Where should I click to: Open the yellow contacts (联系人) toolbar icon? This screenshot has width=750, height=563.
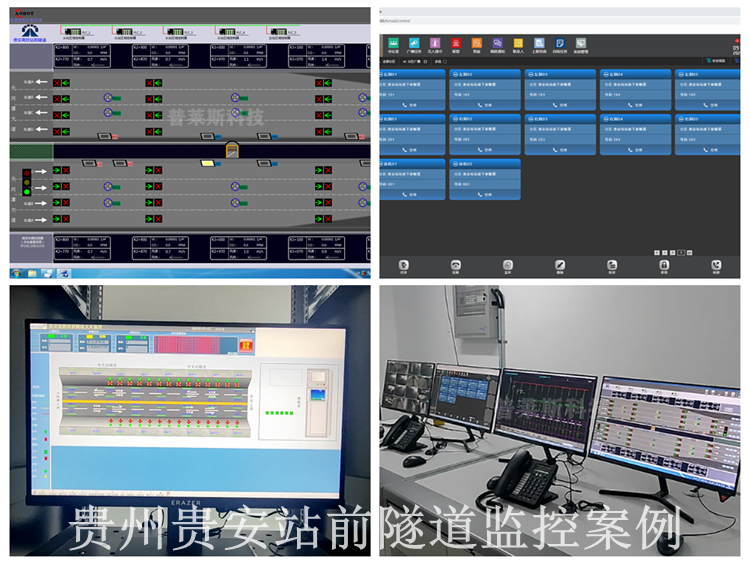pyautogui.click(x=518, y=44)
